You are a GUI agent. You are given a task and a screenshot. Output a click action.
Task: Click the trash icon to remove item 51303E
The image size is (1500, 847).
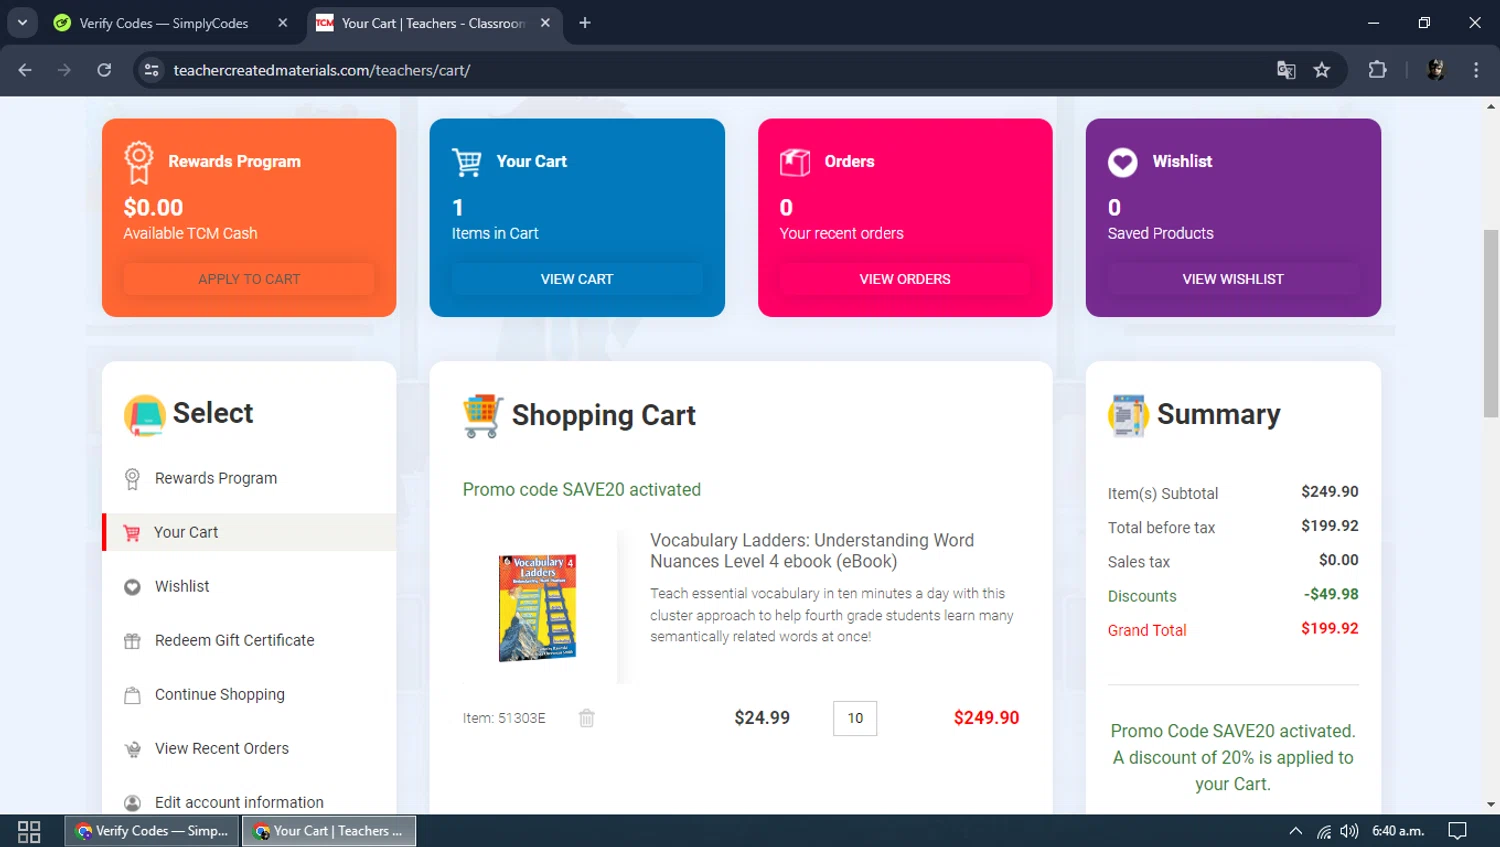point(587,718)
